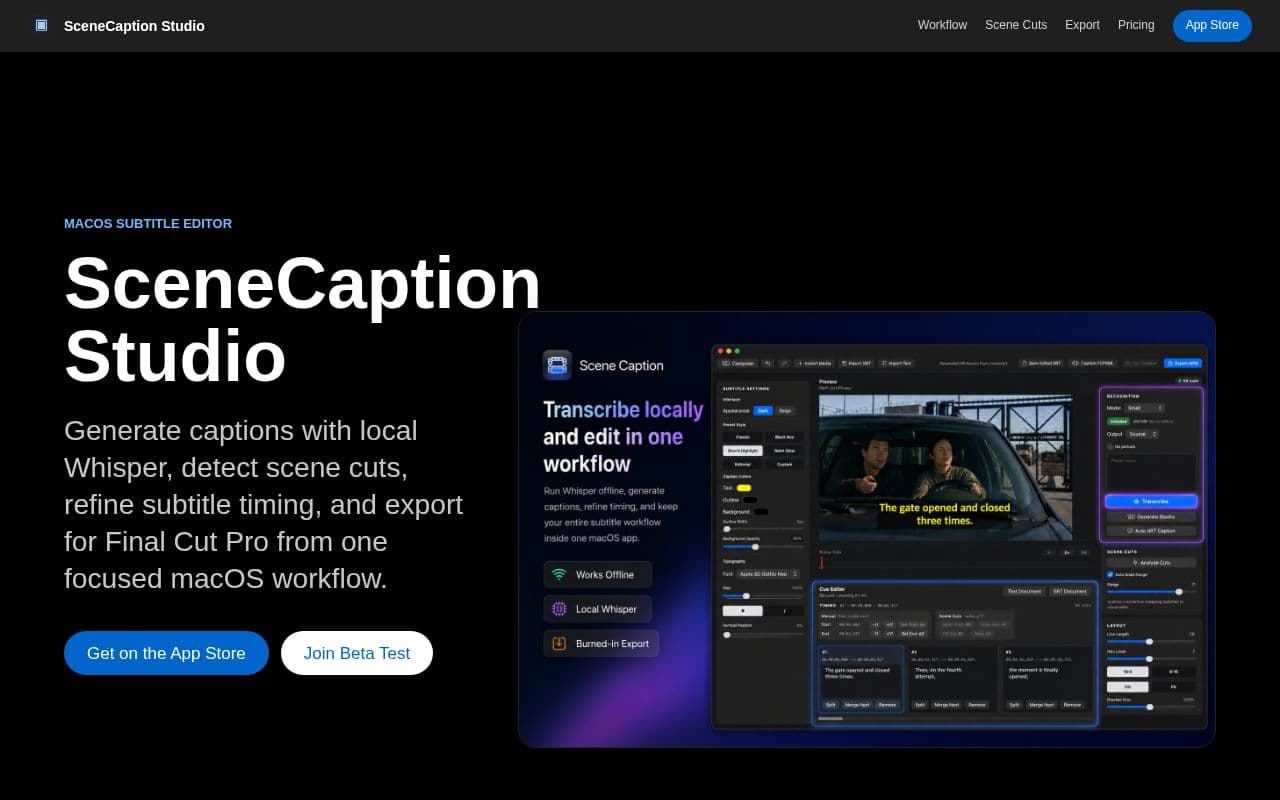The width and height of the screenshot is (1280, 800).
Task: Click the Auto SRT Caption button
Action: point(1151,531)
